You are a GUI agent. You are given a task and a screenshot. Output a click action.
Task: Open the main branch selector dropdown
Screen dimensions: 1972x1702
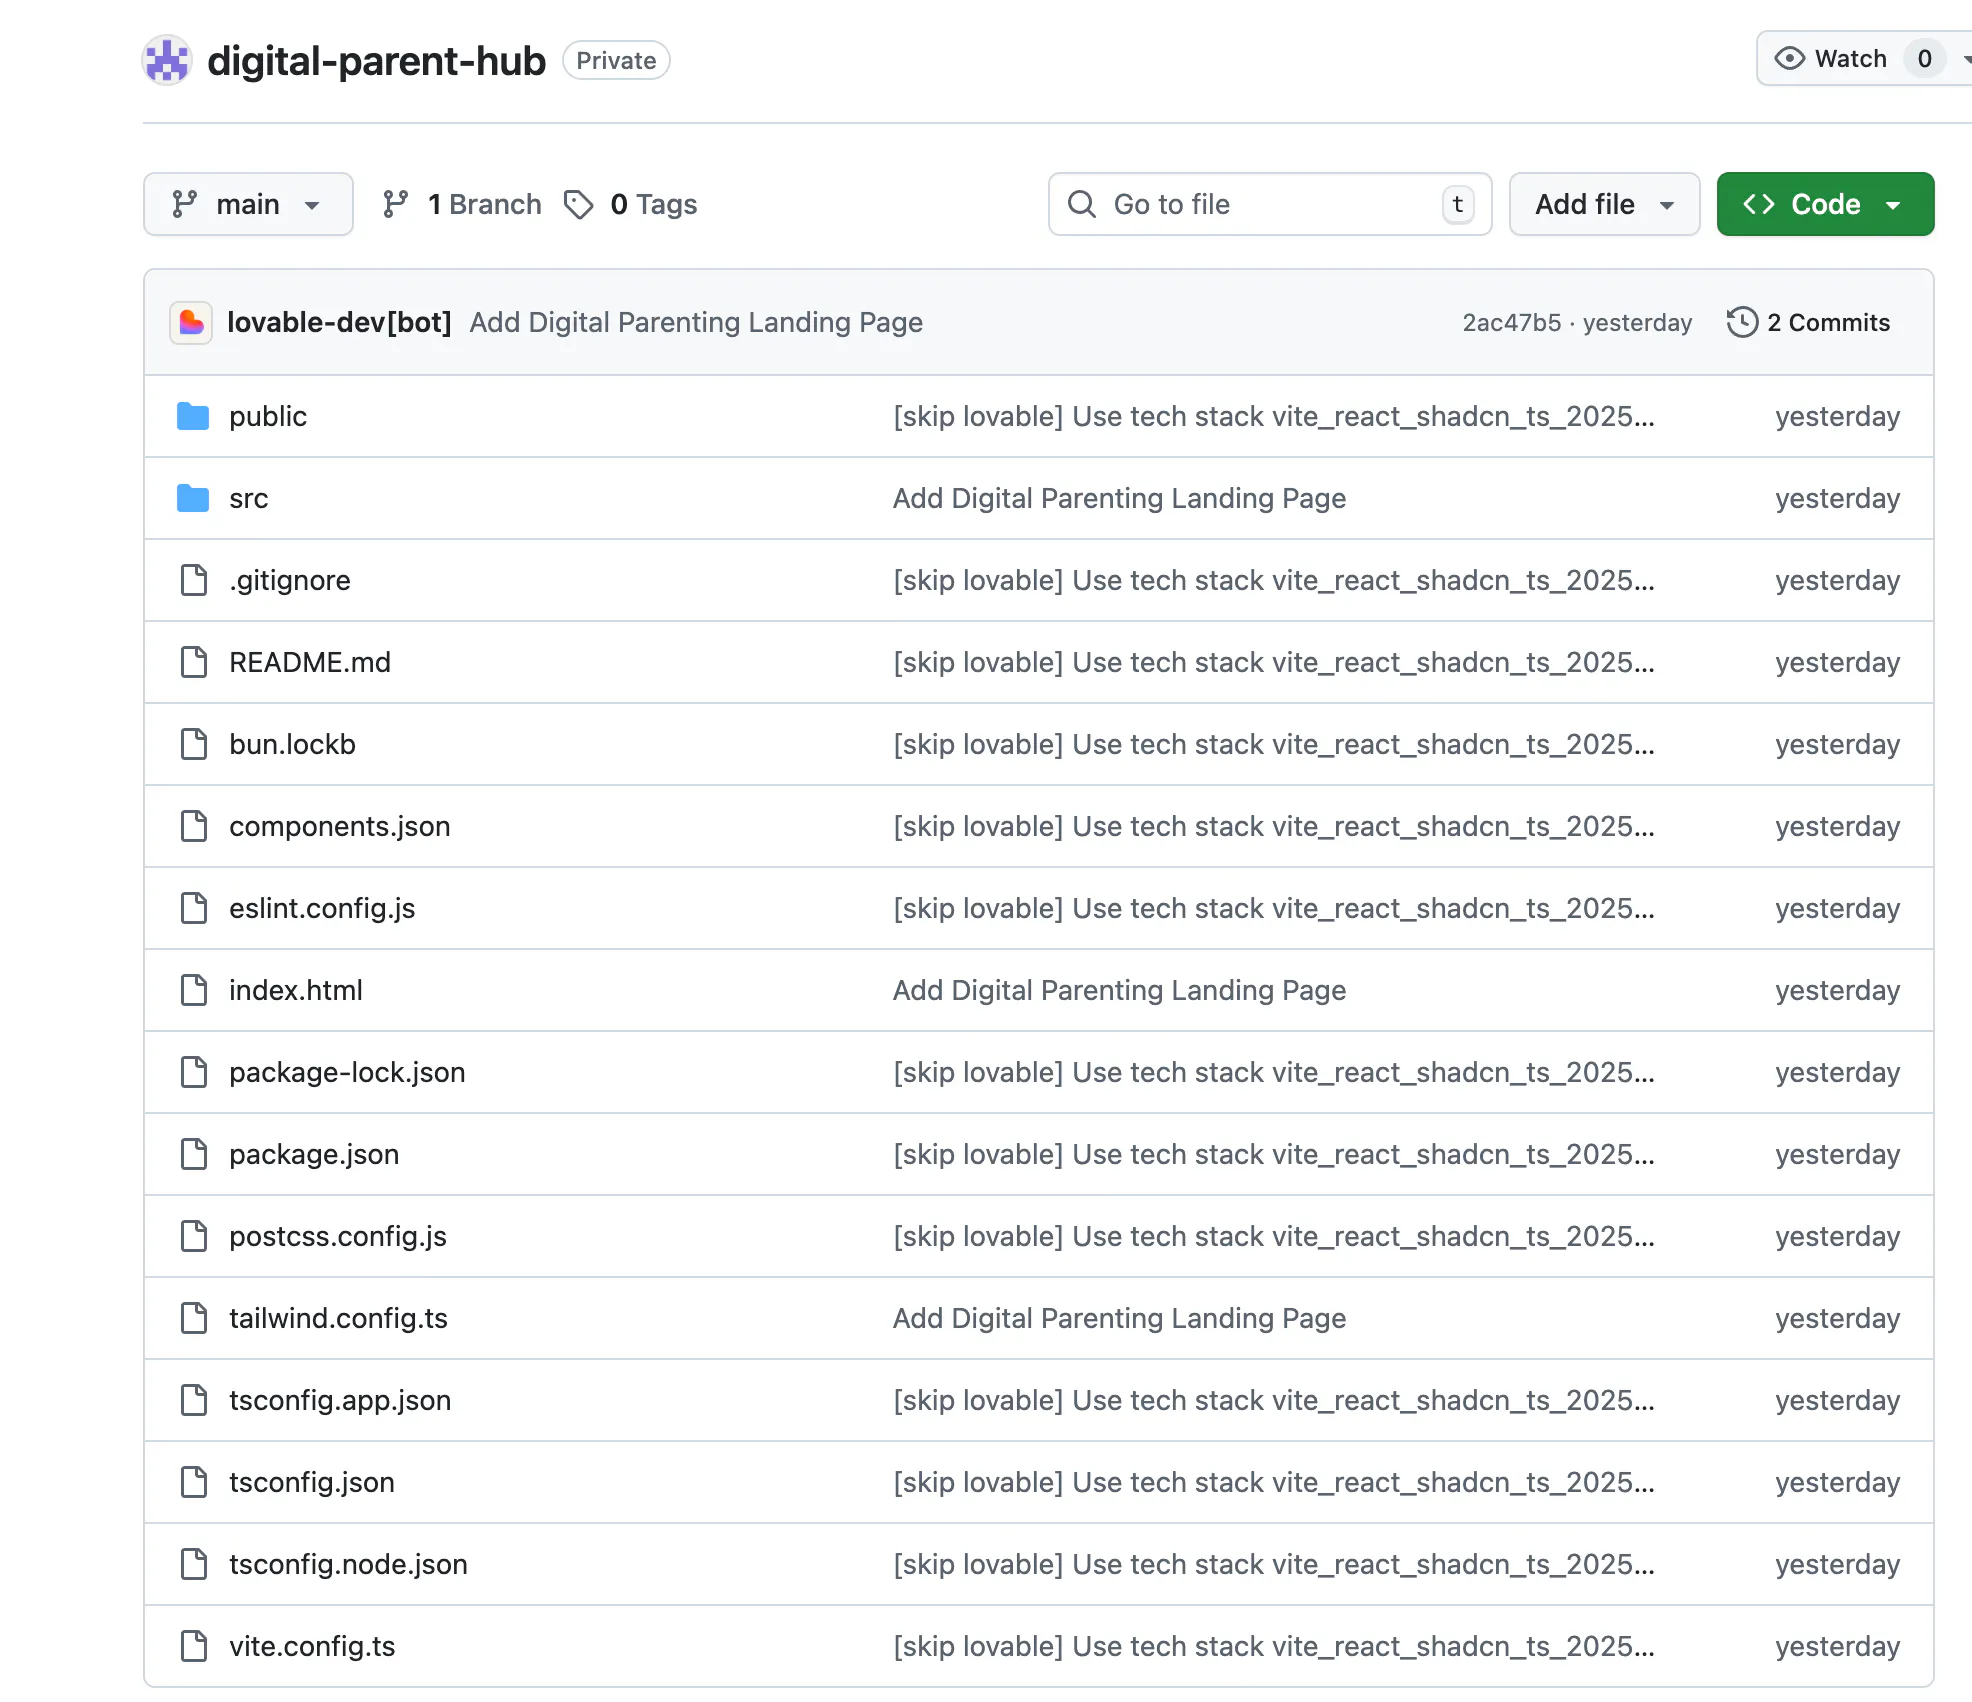pyautogui.click(x=248, y=204)
